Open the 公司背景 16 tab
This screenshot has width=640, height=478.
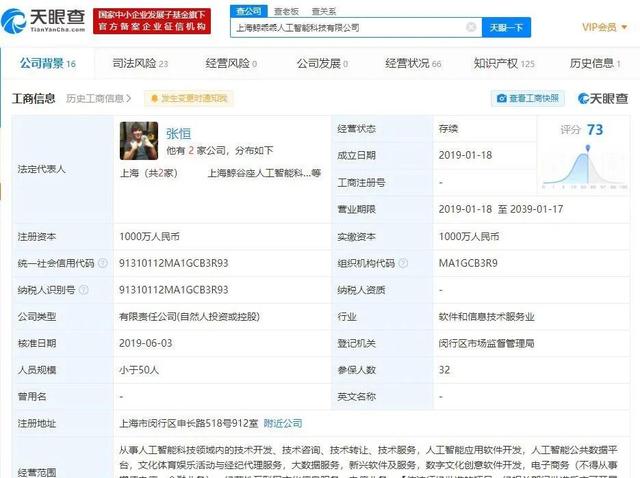click(x=48, y=63)
